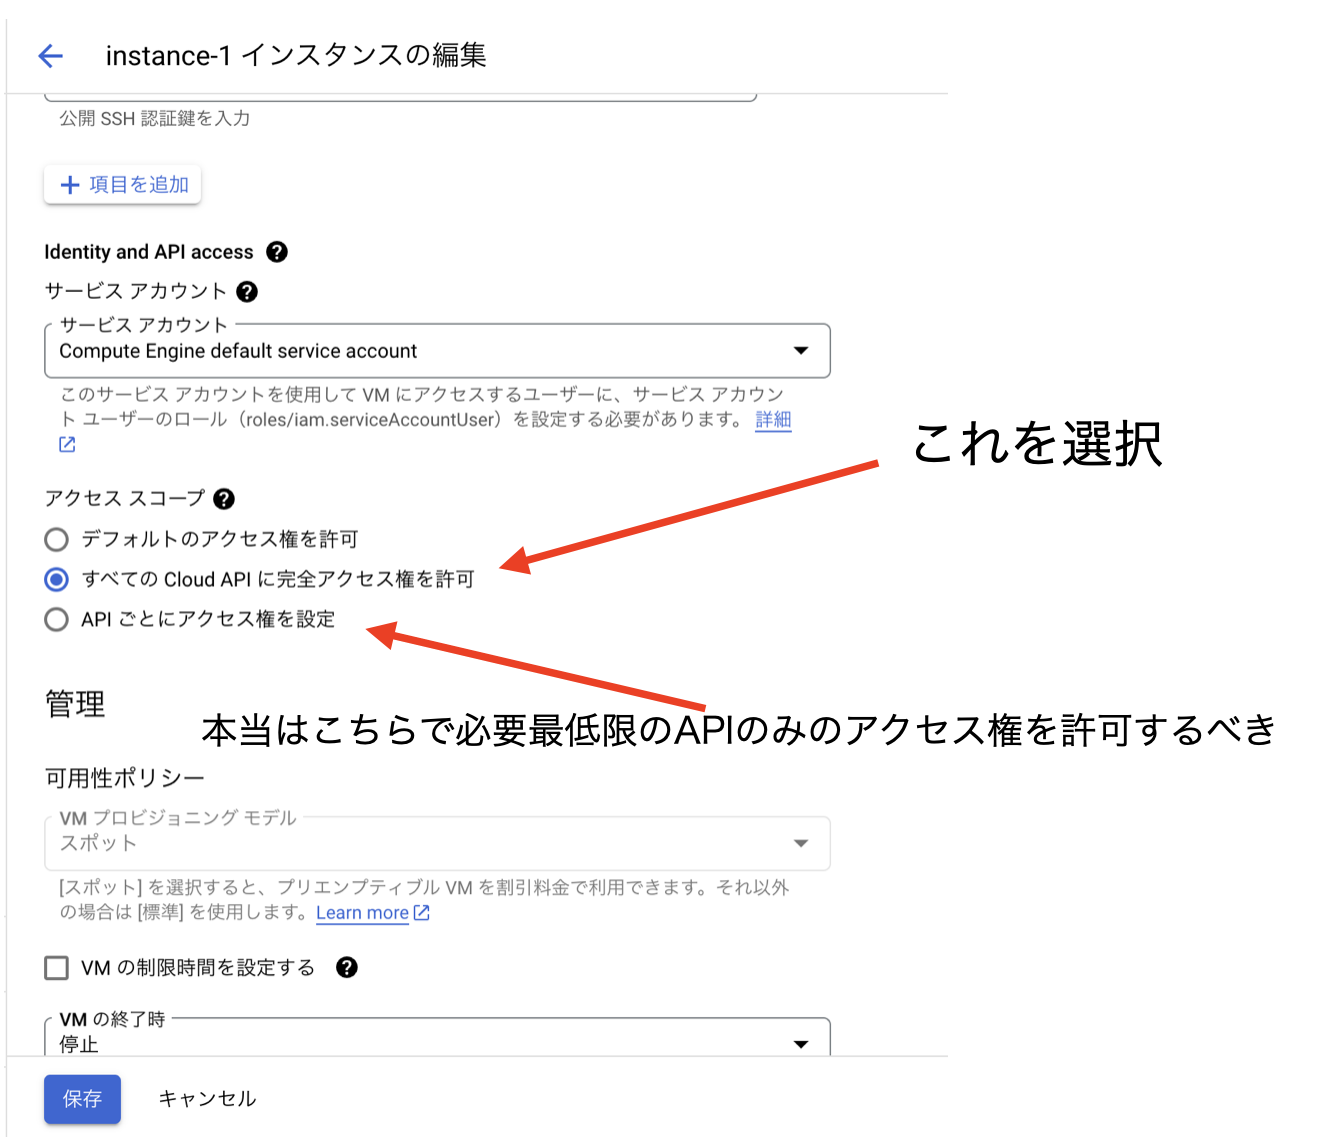Open help for Identity and API access
This screenshot has height=1138, width=1344.
pos(278,252)
